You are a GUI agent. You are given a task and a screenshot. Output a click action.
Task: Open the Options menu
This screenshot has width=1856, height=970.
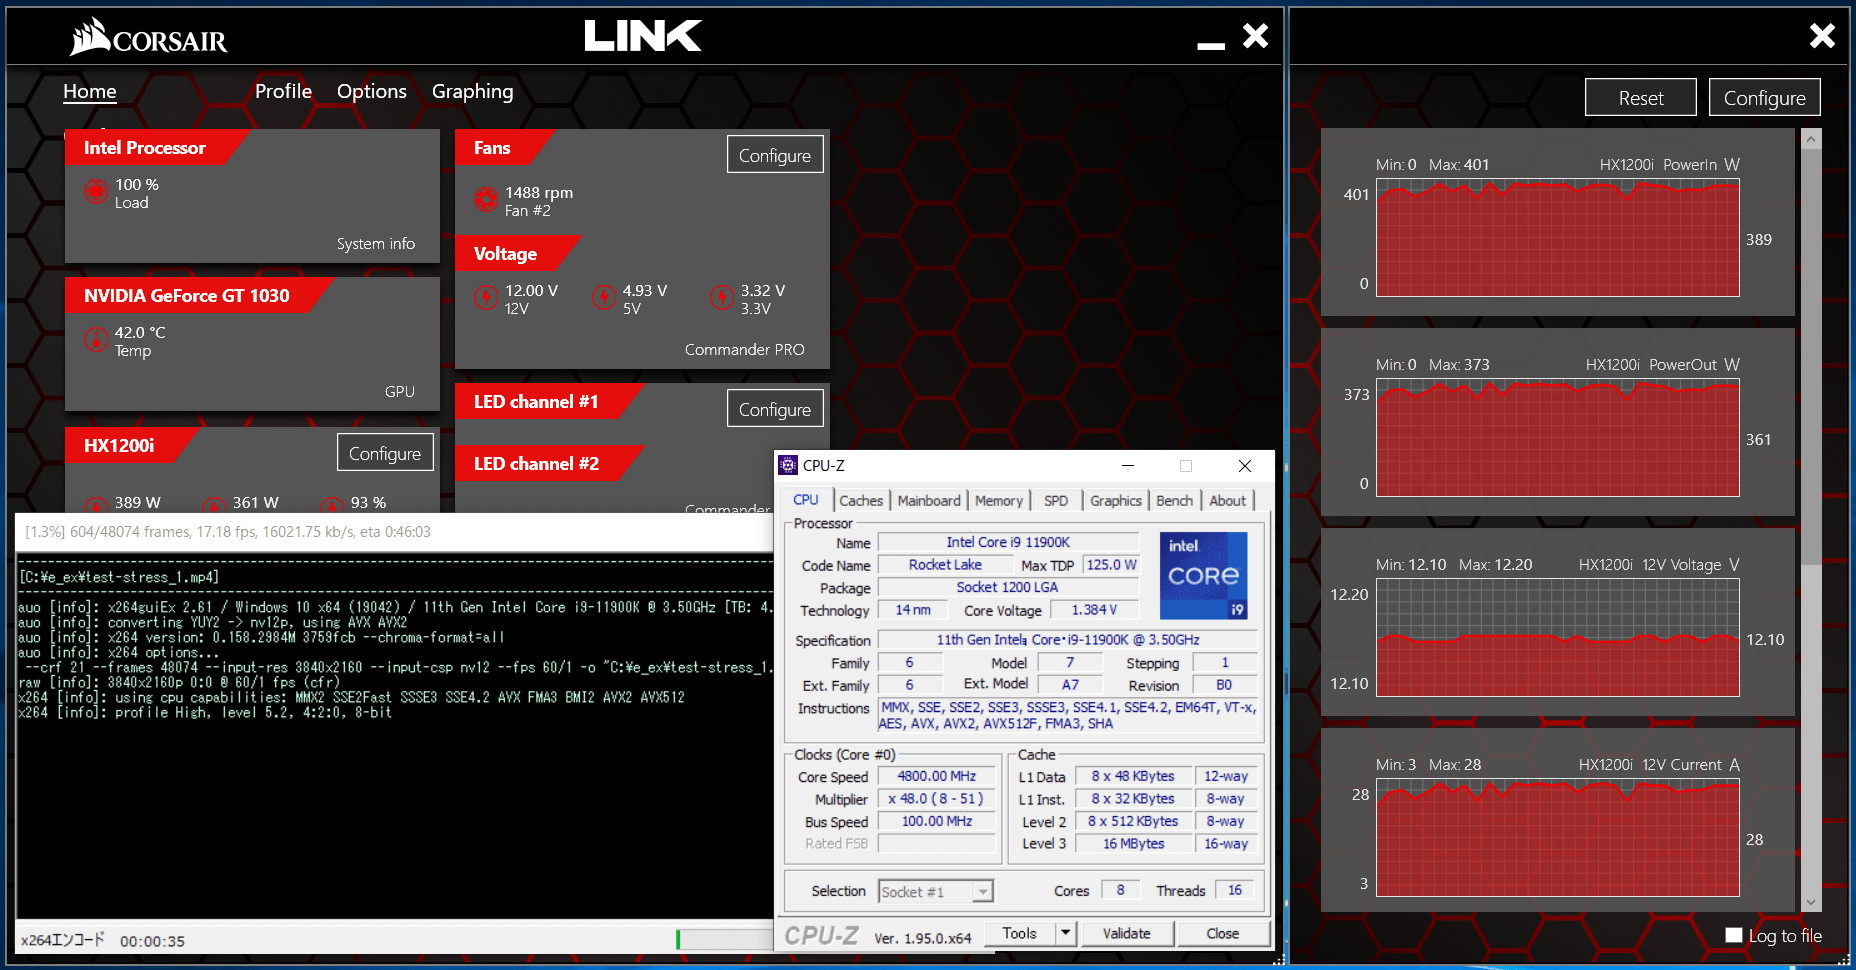pyautogui.click(x=372, y=91)
